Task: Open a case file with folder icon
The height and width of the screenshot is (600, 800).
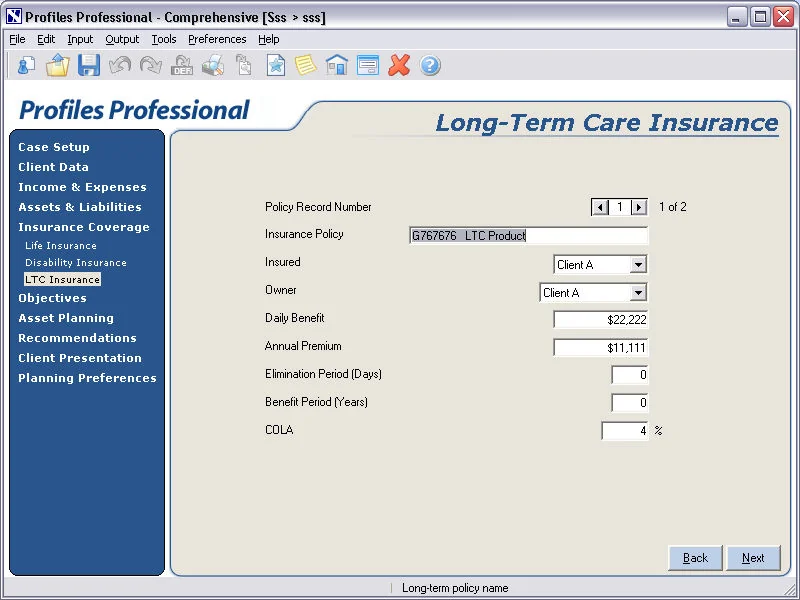Action: [x=57, y=65]
